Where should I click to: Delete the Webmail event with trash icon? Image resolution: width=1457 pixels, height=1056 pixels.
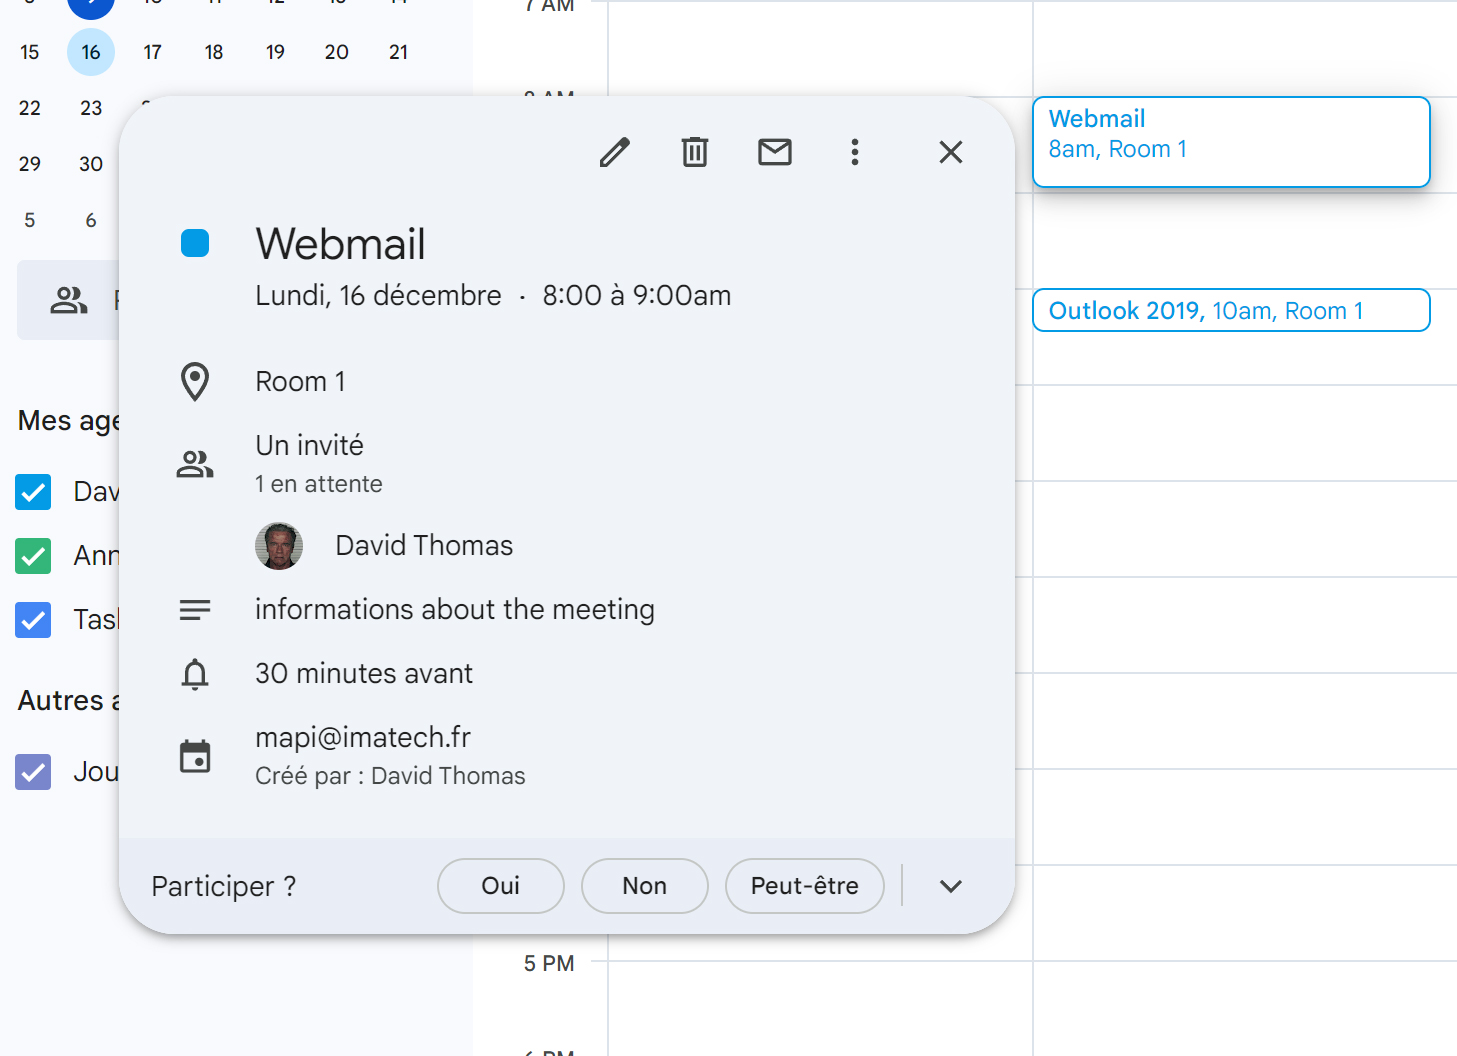coord(695,152)
